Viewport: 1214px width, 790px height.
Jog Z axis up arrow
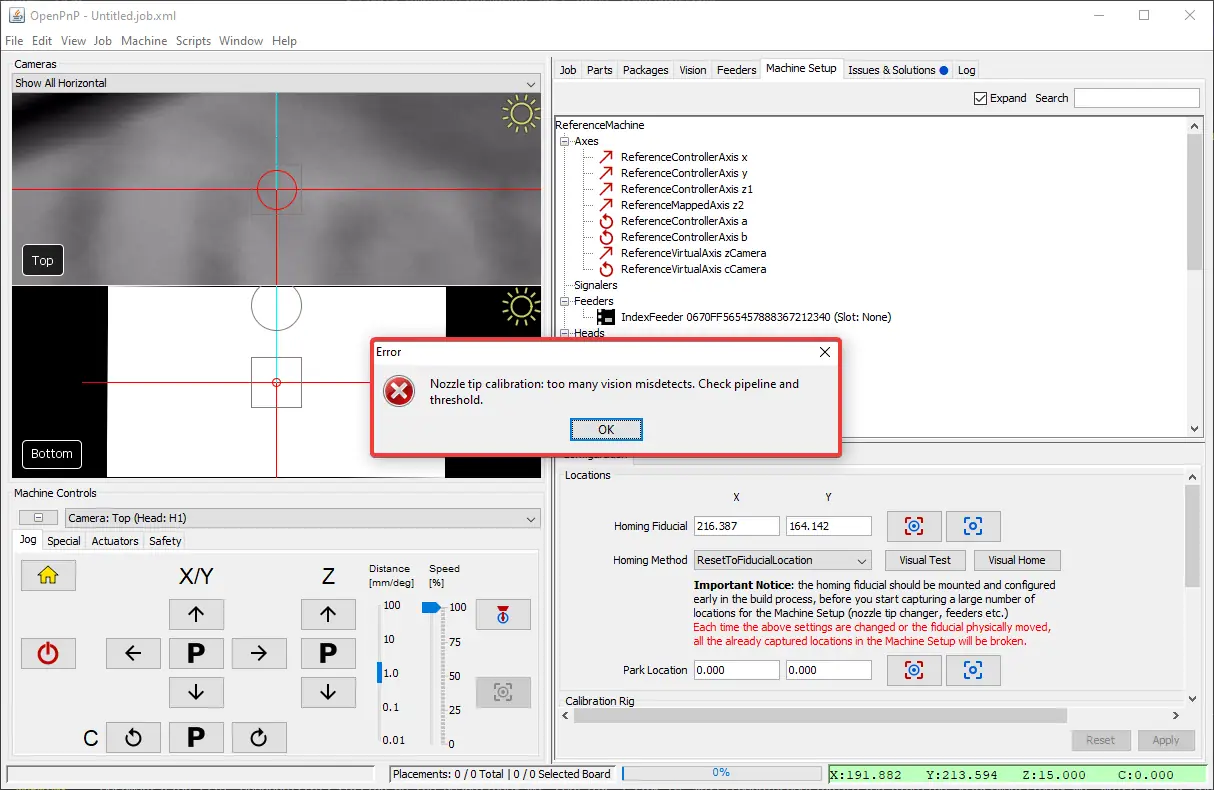(x=327, y=614)
